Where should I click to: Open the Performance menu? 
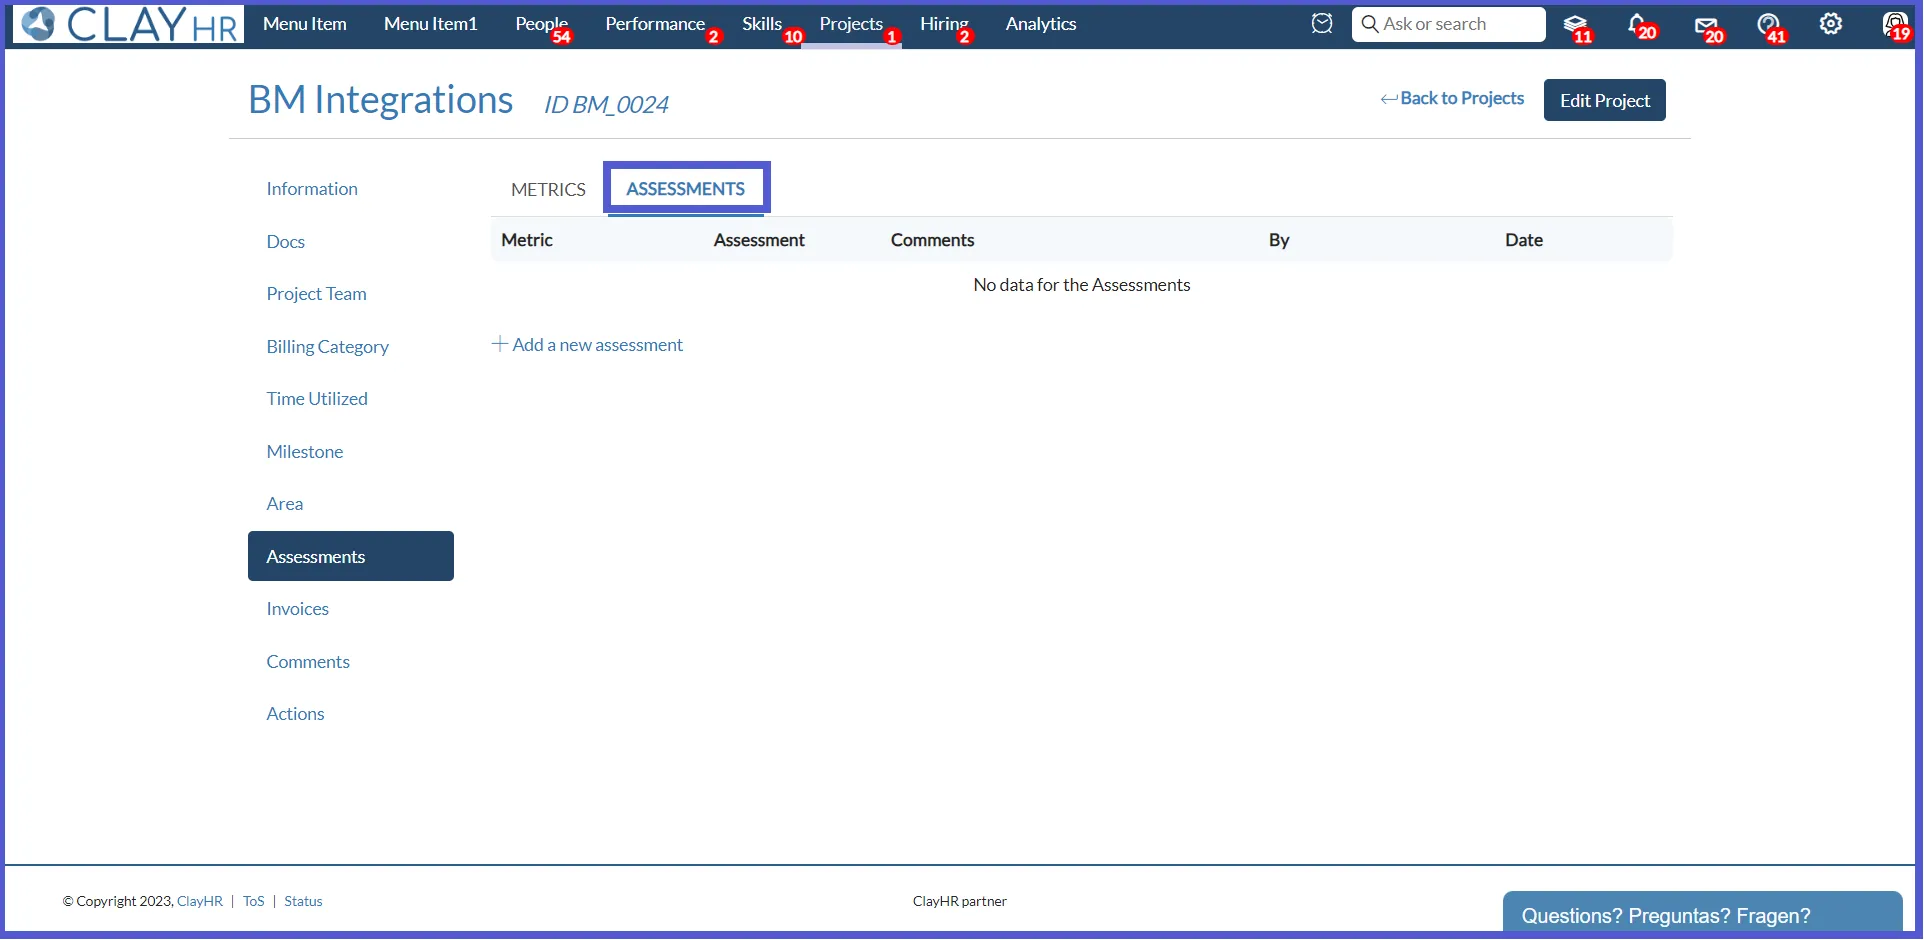[655, 24]
